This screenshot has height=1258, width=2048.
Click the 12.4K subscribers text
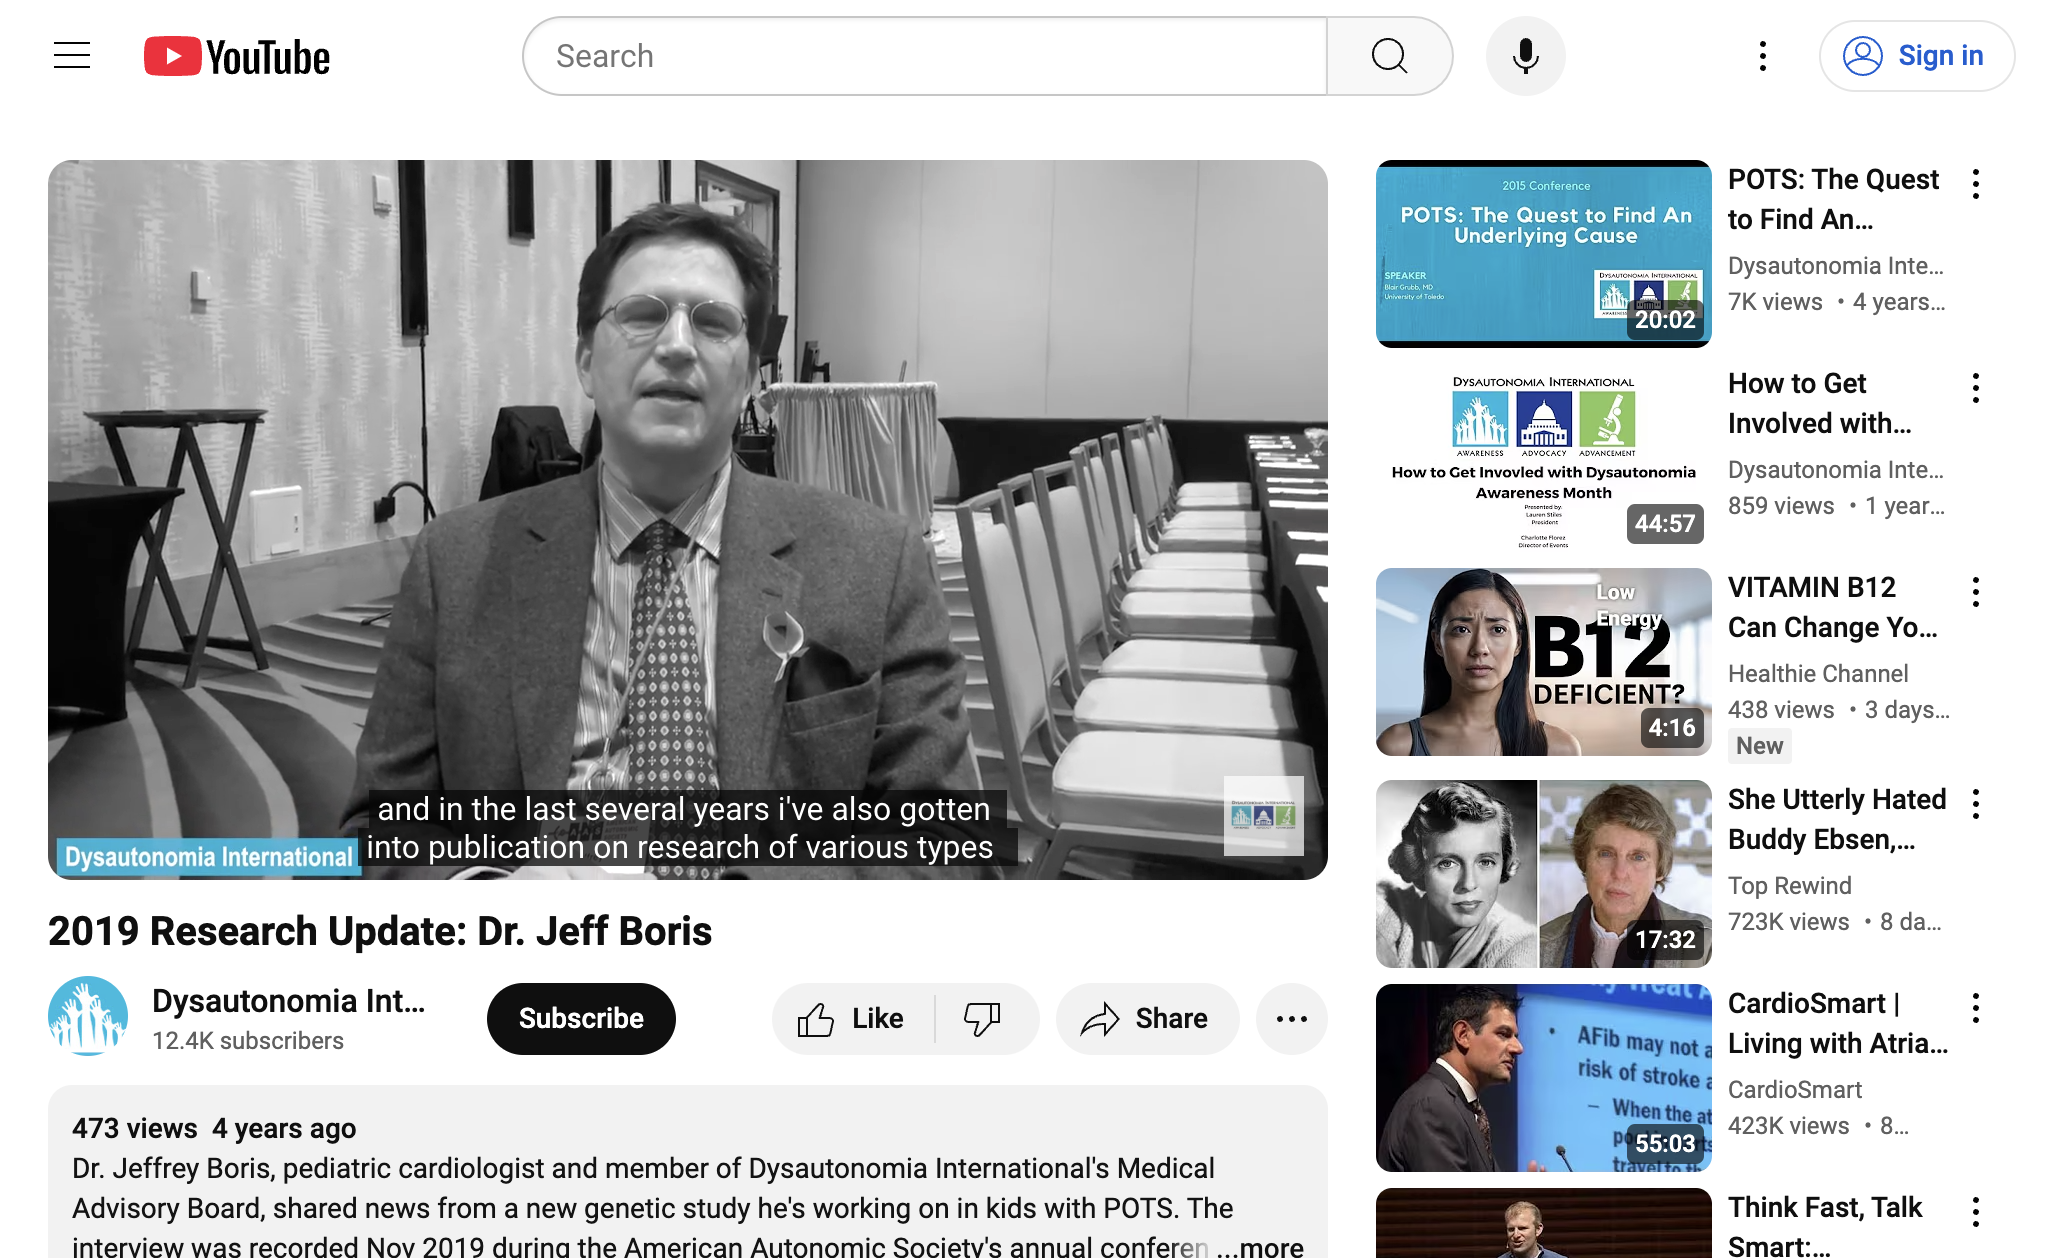248,1041
